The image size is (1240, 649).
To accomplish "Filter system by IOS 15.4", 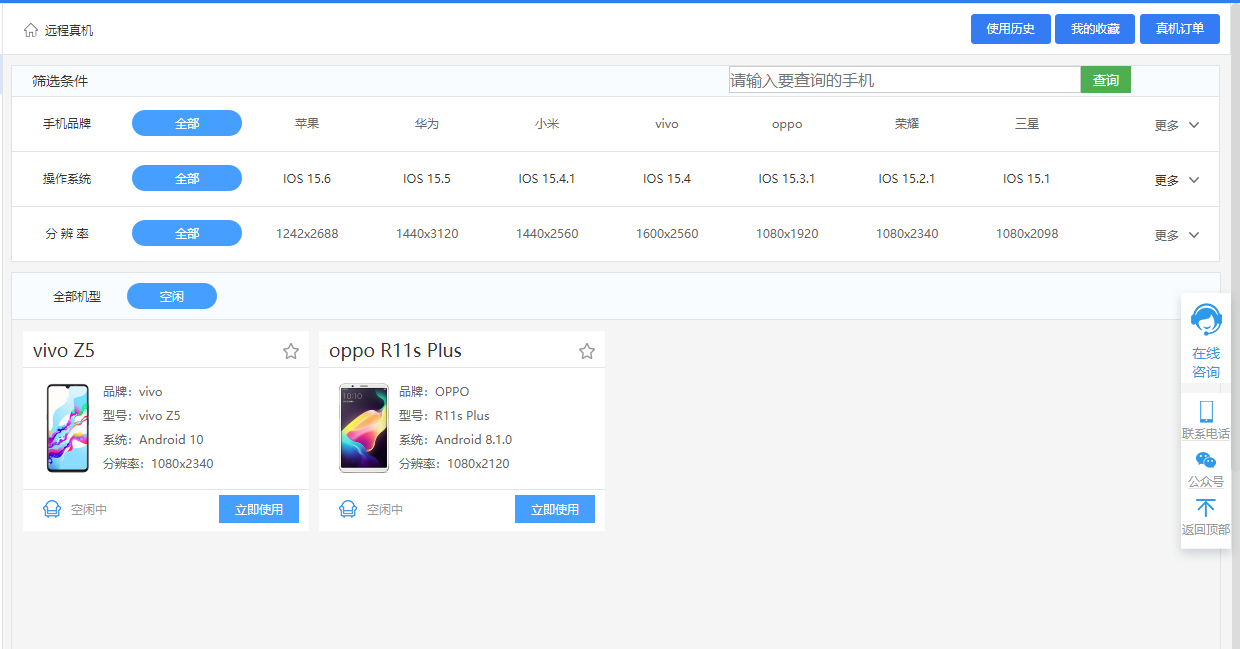I will [x=667, y=179].
